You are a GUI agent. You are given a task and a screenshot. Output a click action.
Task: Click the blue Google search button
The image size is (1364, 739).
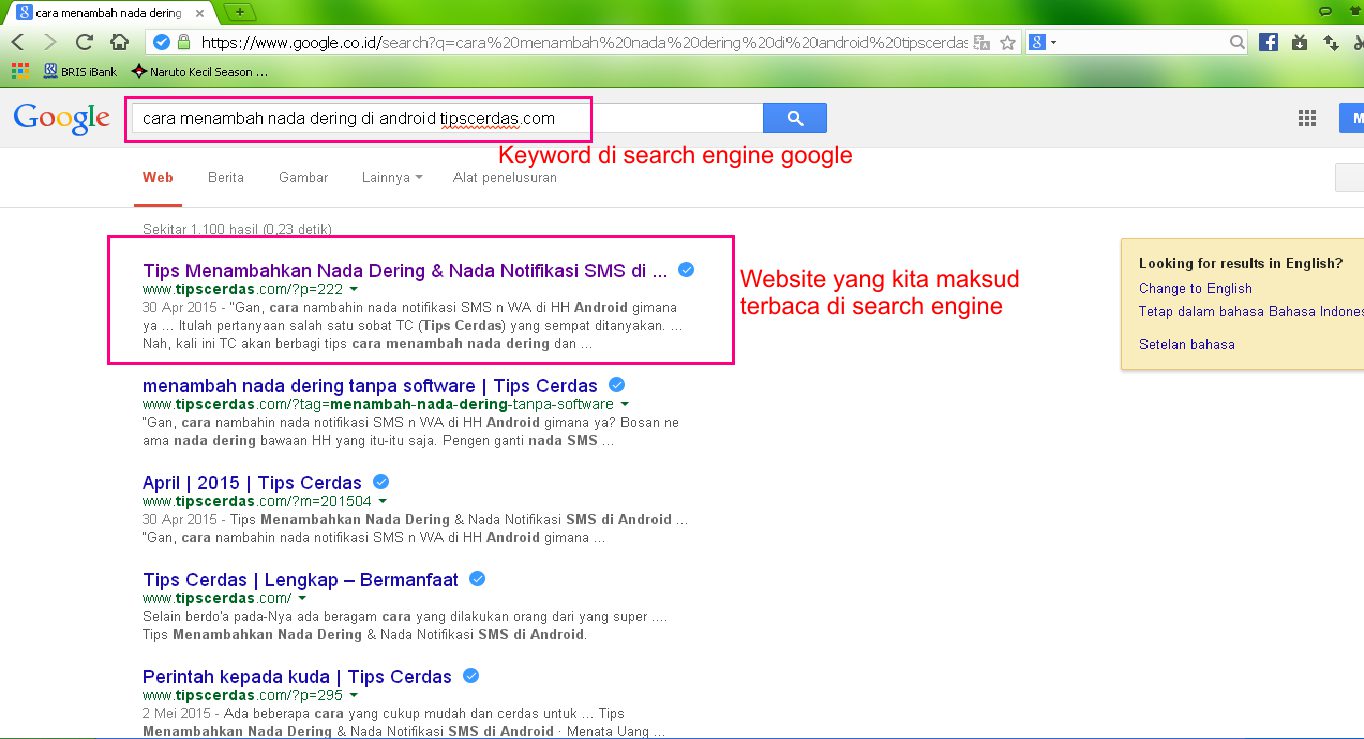(x=795, y=118)
